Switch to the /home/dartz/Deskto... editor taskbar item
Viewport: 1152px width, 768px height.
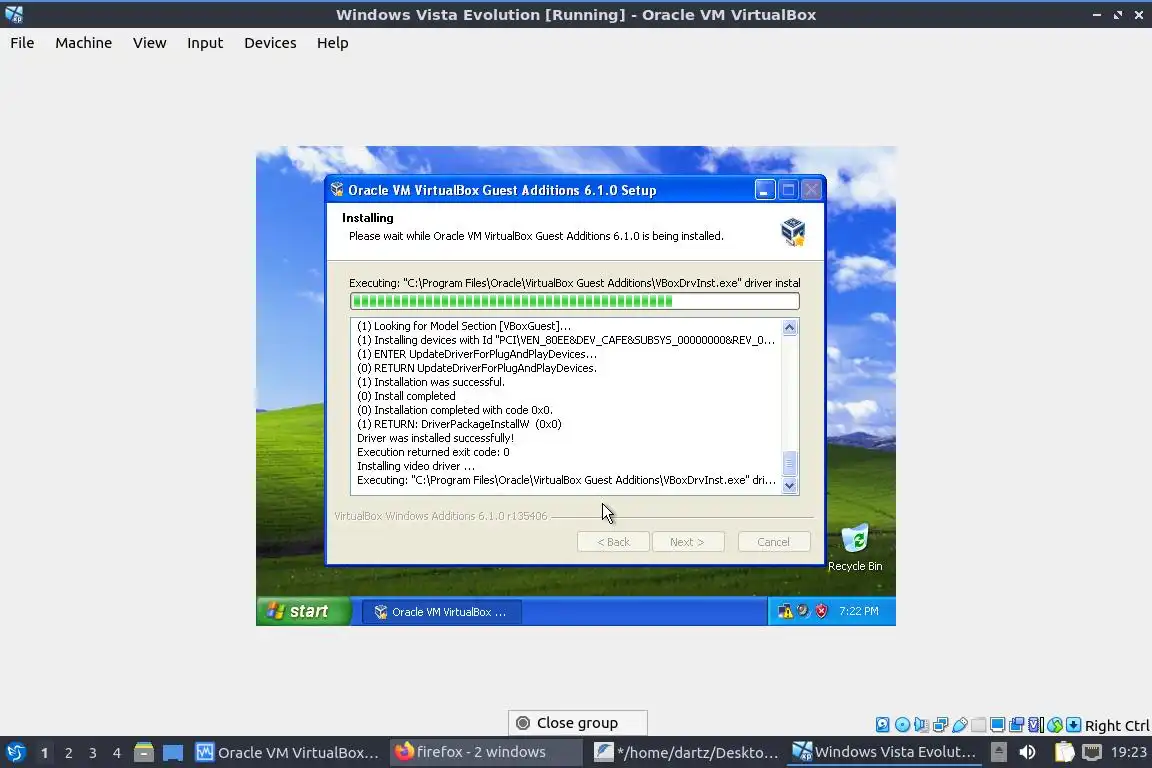[686, 753]
